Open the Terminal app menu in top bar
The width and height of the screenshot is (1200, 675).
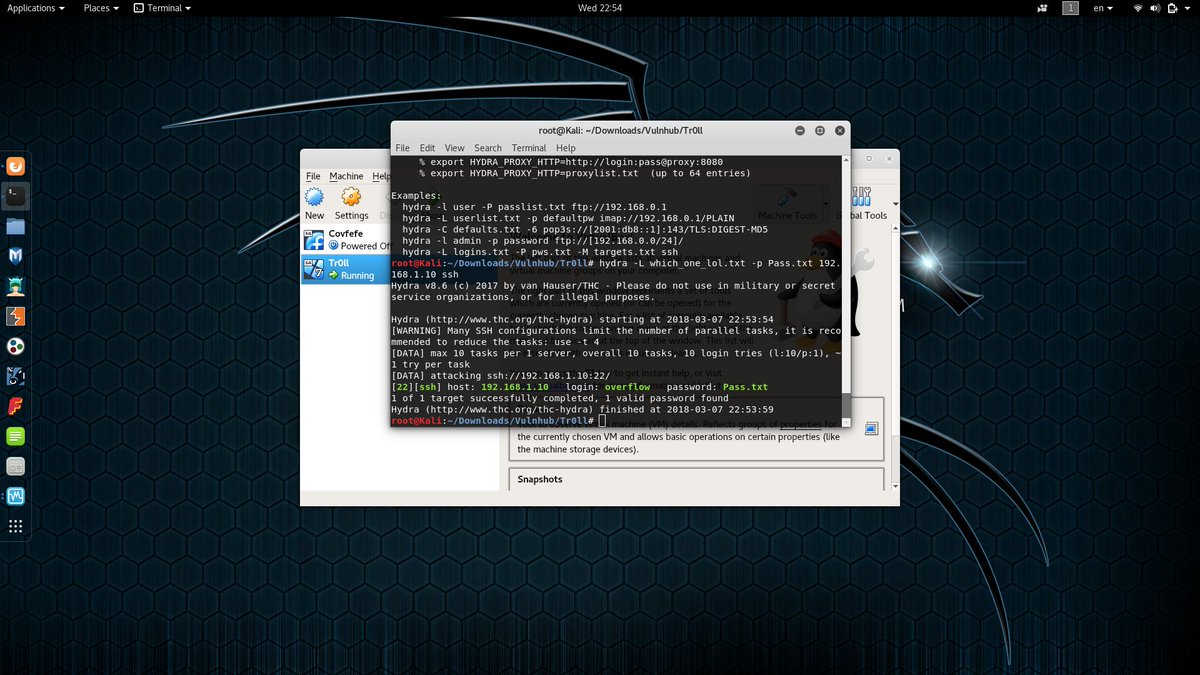163,8
